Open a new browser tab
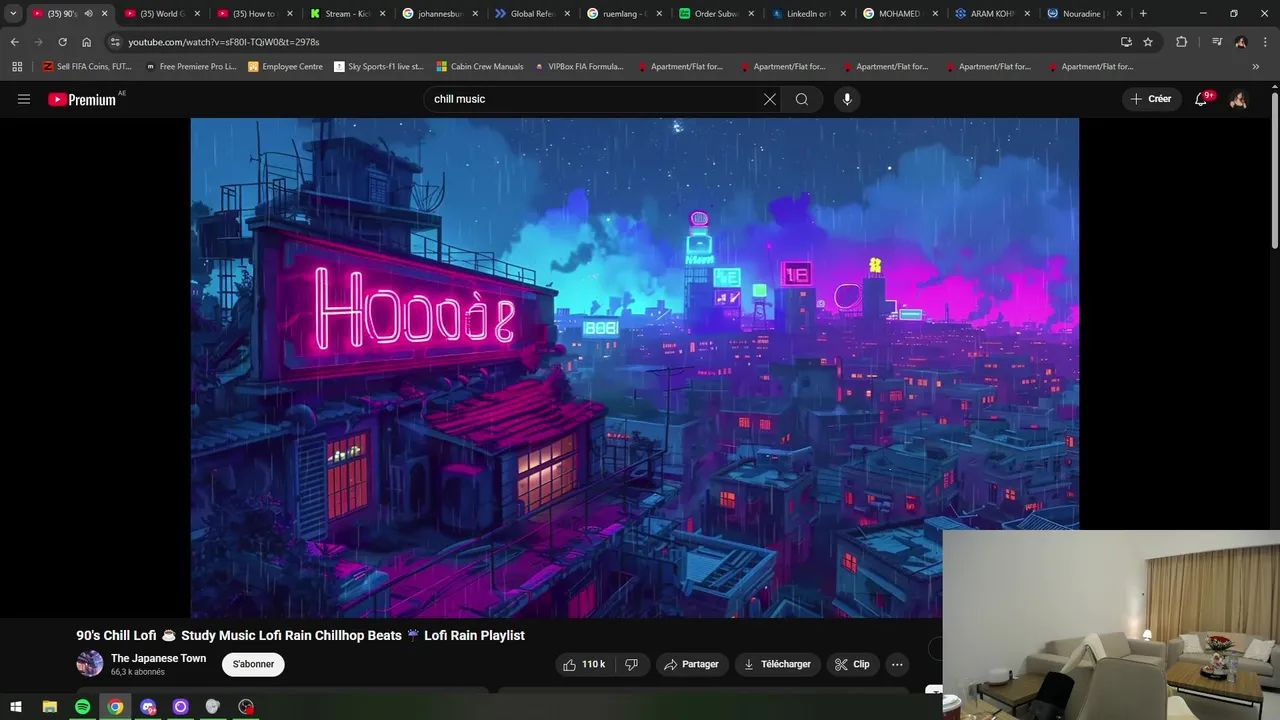This screenshot has height=720, width=1280. coord(1143,14)
